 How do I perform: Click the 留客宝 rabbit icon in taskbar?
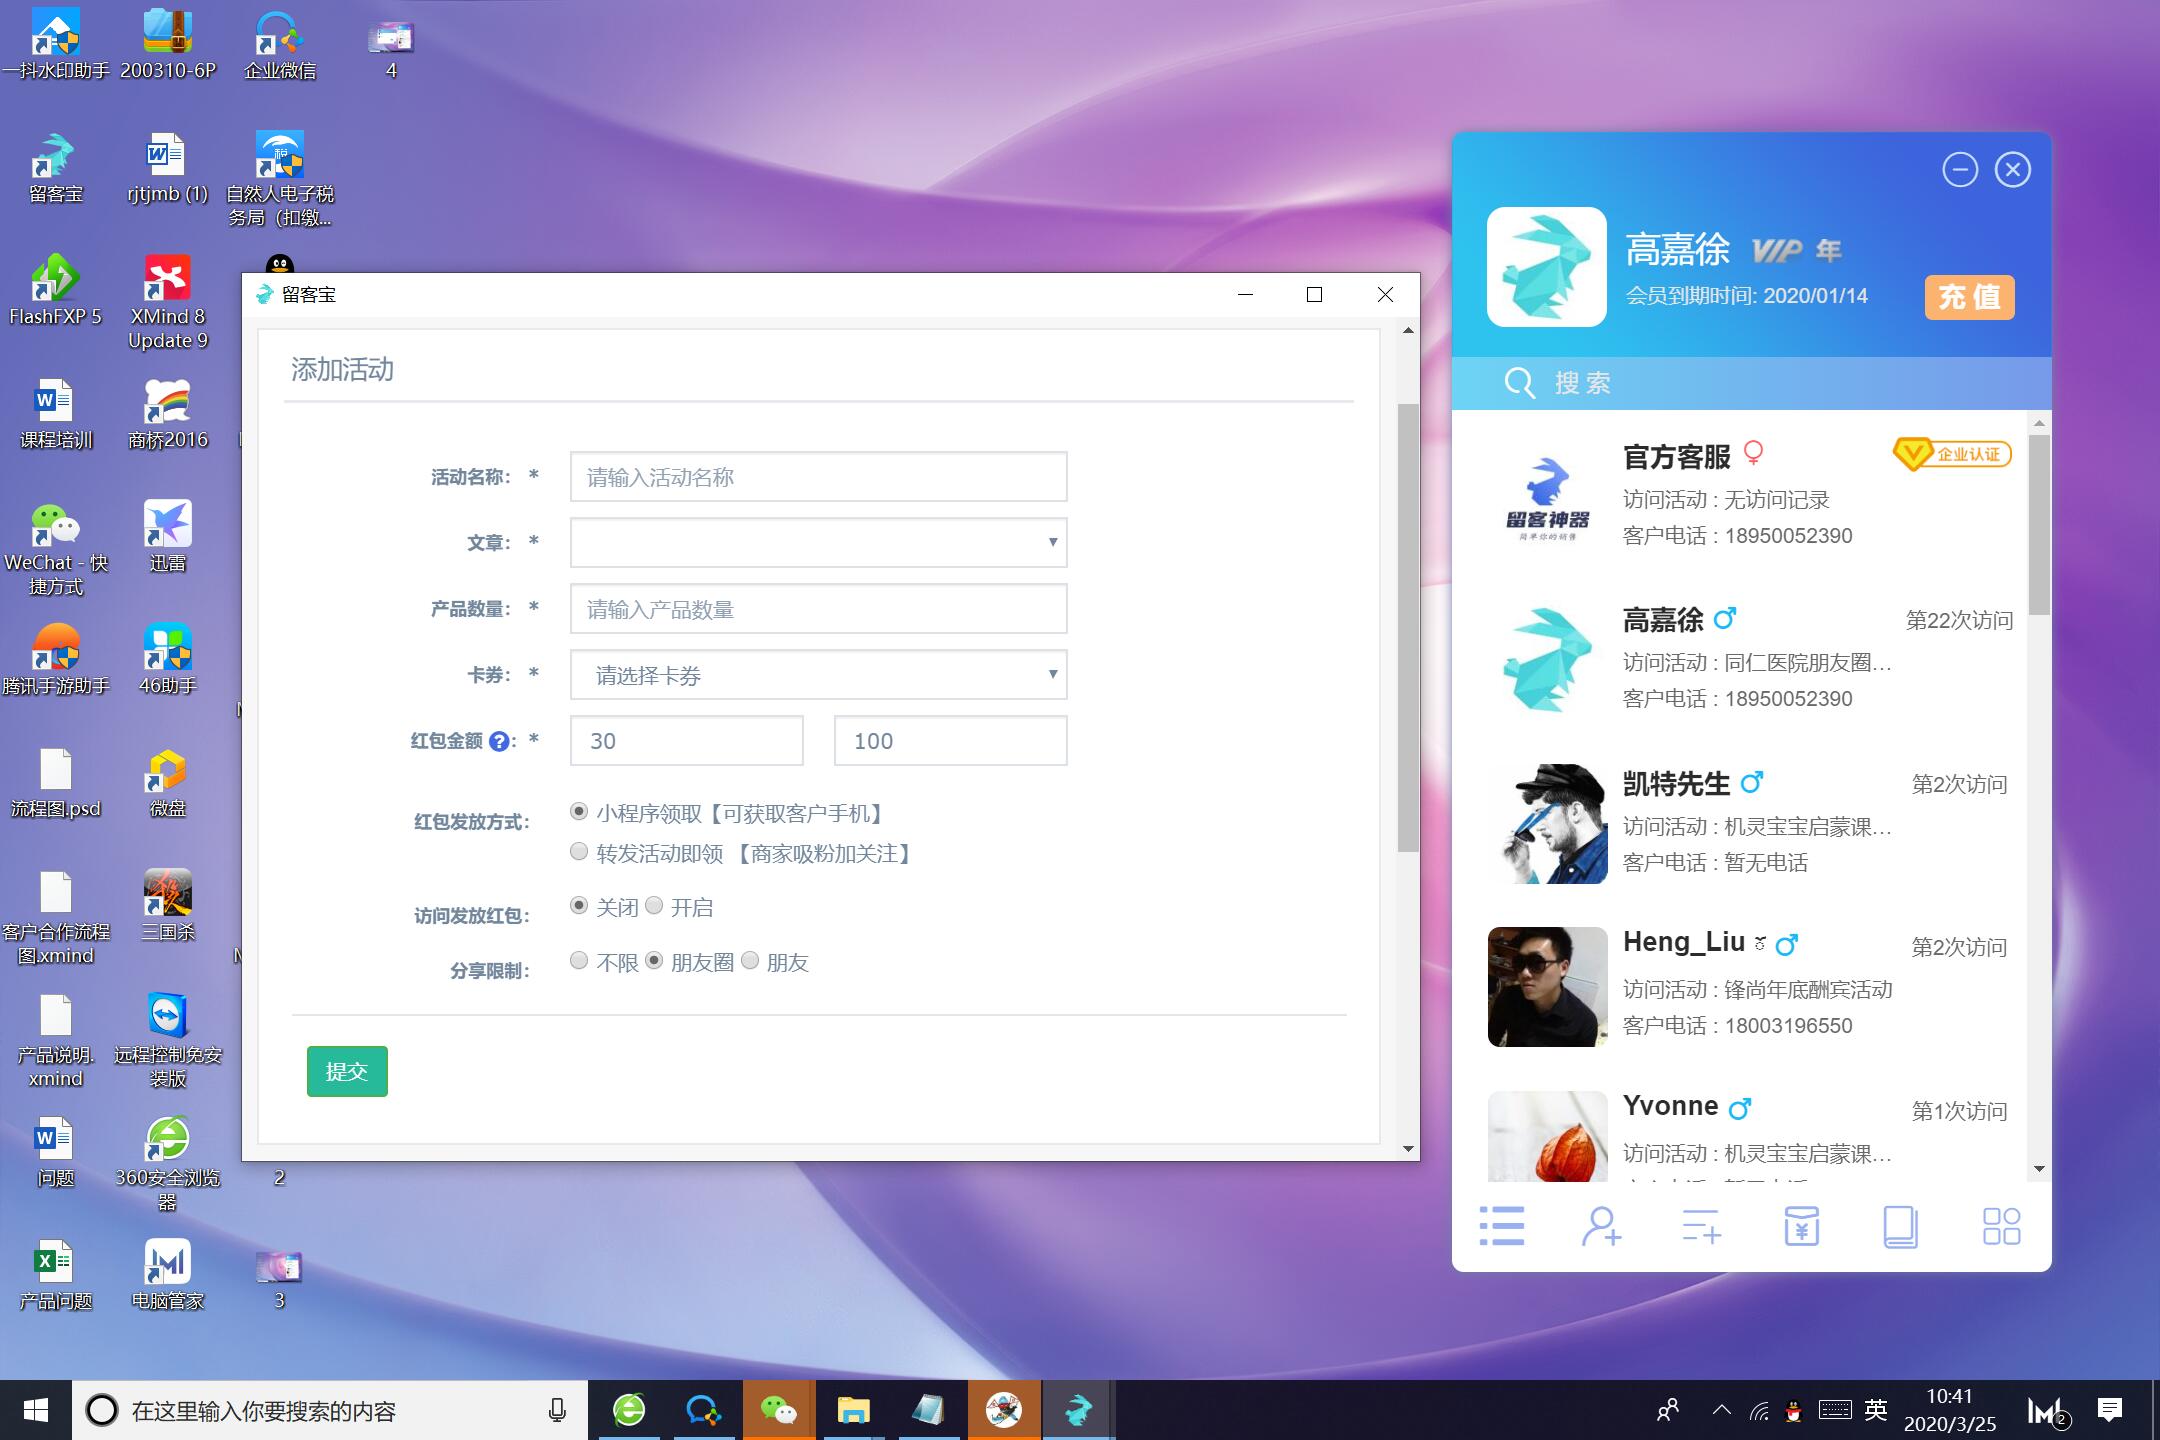coord(1078,1410)
